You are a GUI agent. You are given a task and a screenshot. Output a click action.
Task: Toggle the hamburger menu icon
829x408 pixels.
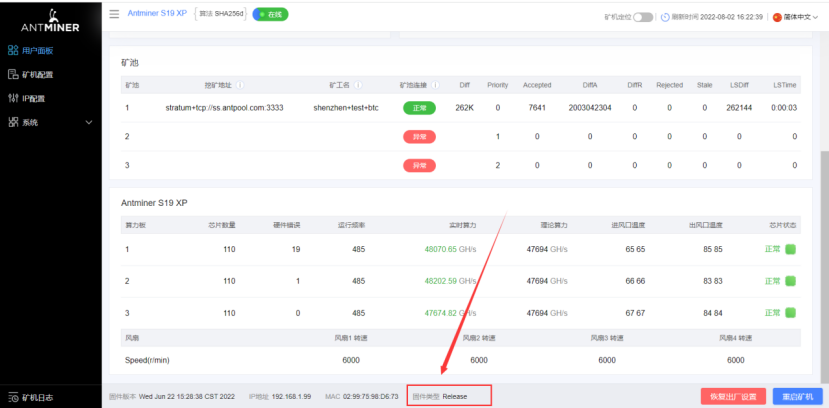[x=114, y=14]
